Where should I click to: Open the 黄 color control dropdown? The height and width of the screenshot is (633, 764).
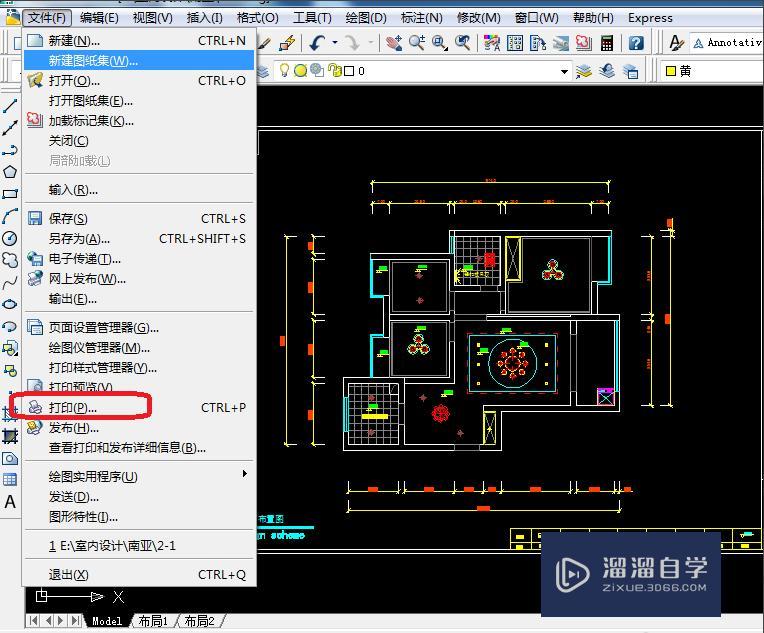711,71
